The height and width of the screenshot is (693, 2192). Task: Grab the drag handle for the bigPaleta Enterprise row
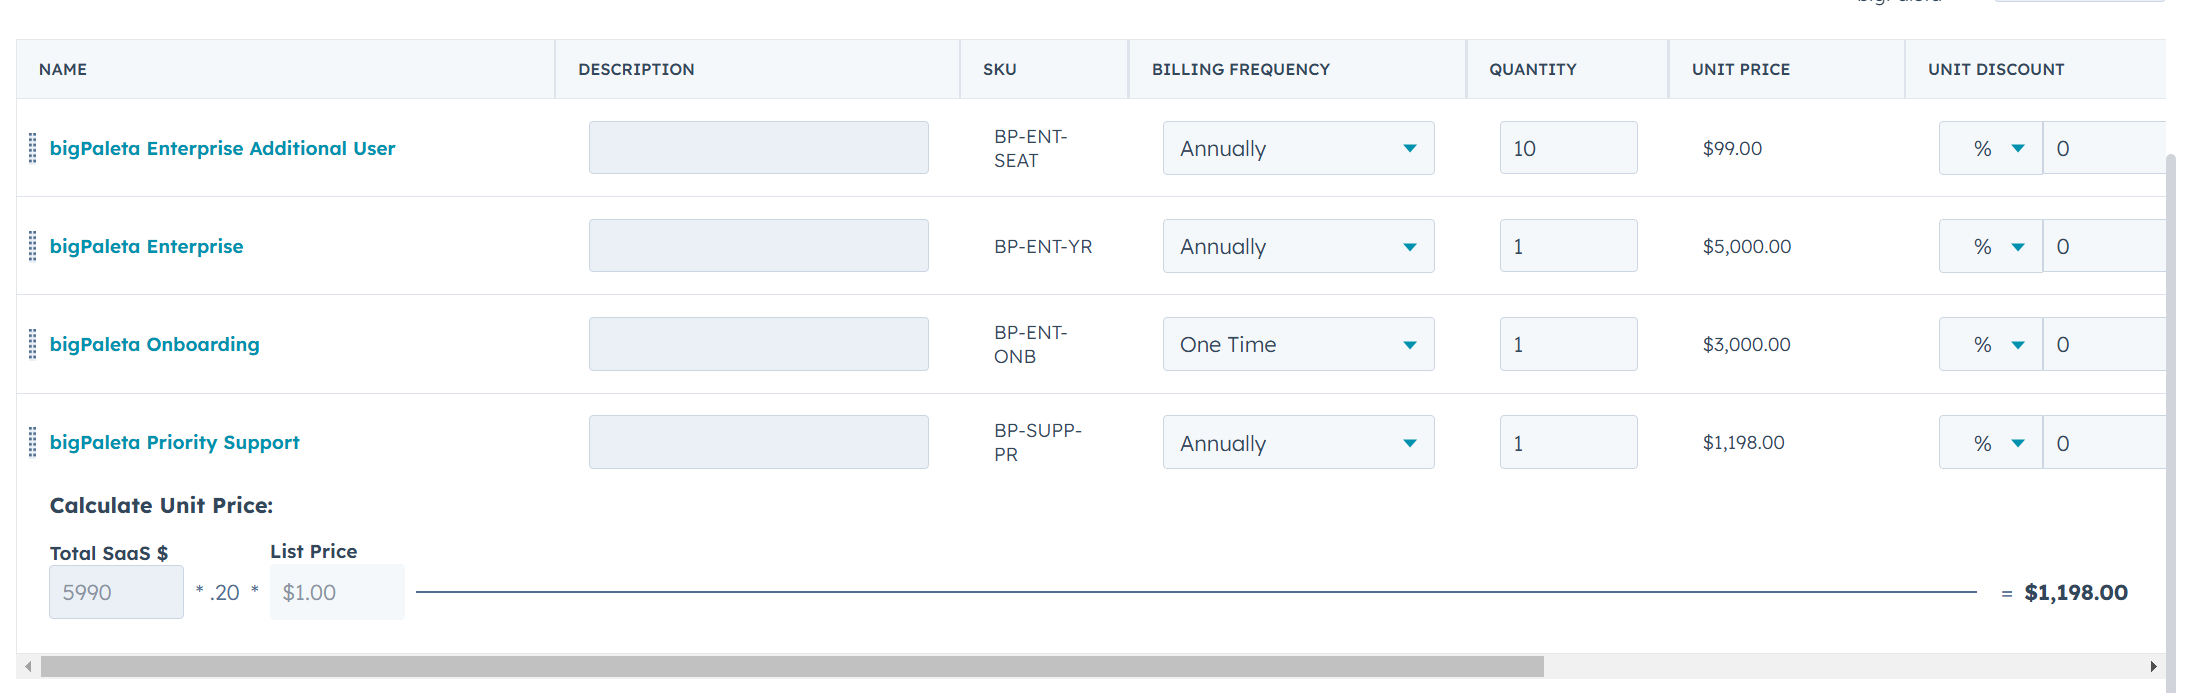(31, 245)
